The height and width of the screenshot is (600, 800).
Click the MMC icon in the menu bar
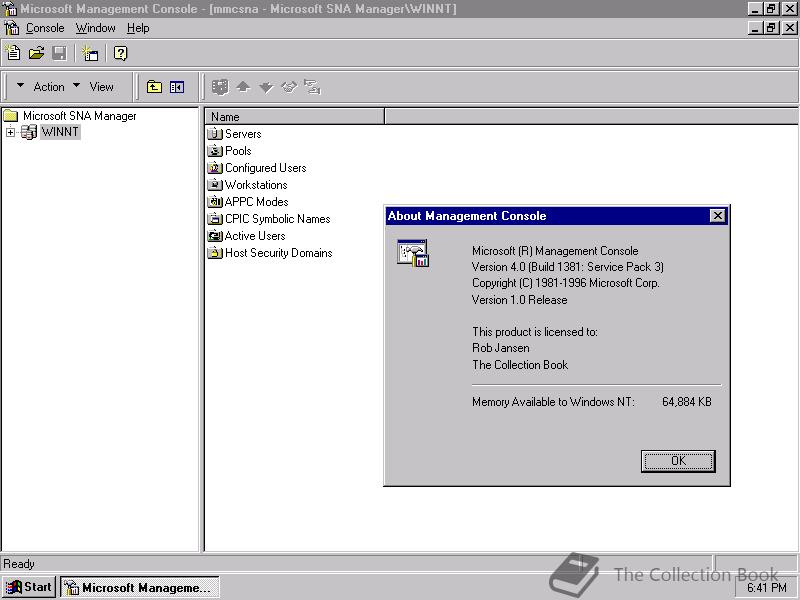11,28
